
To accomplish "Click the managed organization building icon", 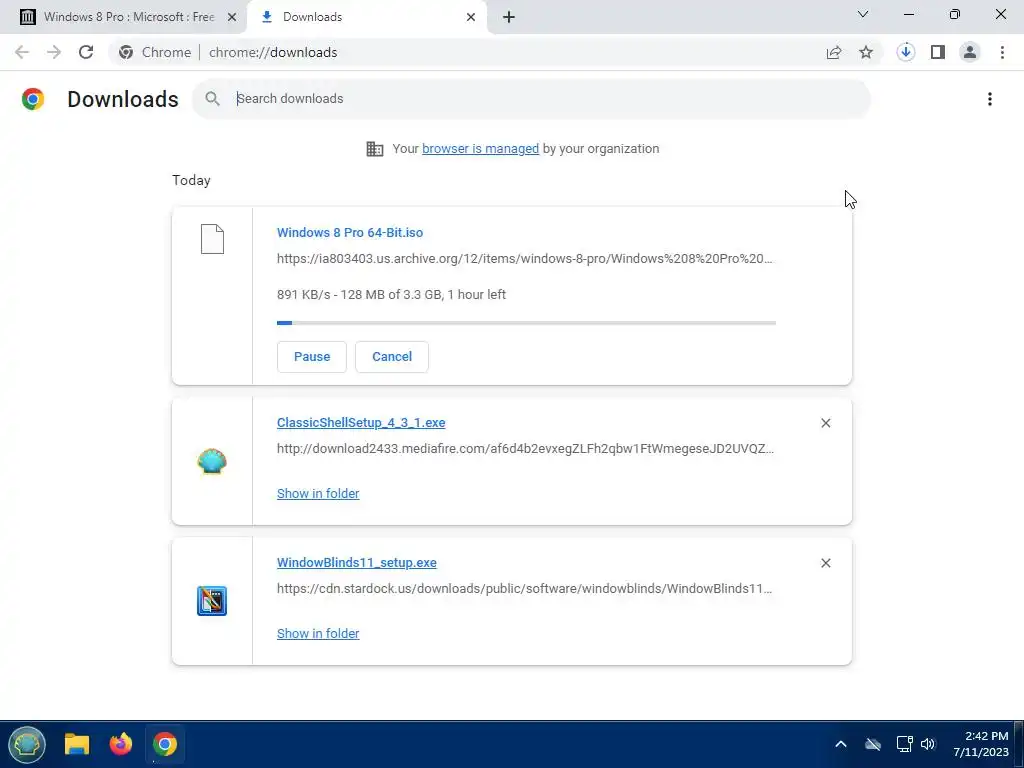I will [375, 149].
